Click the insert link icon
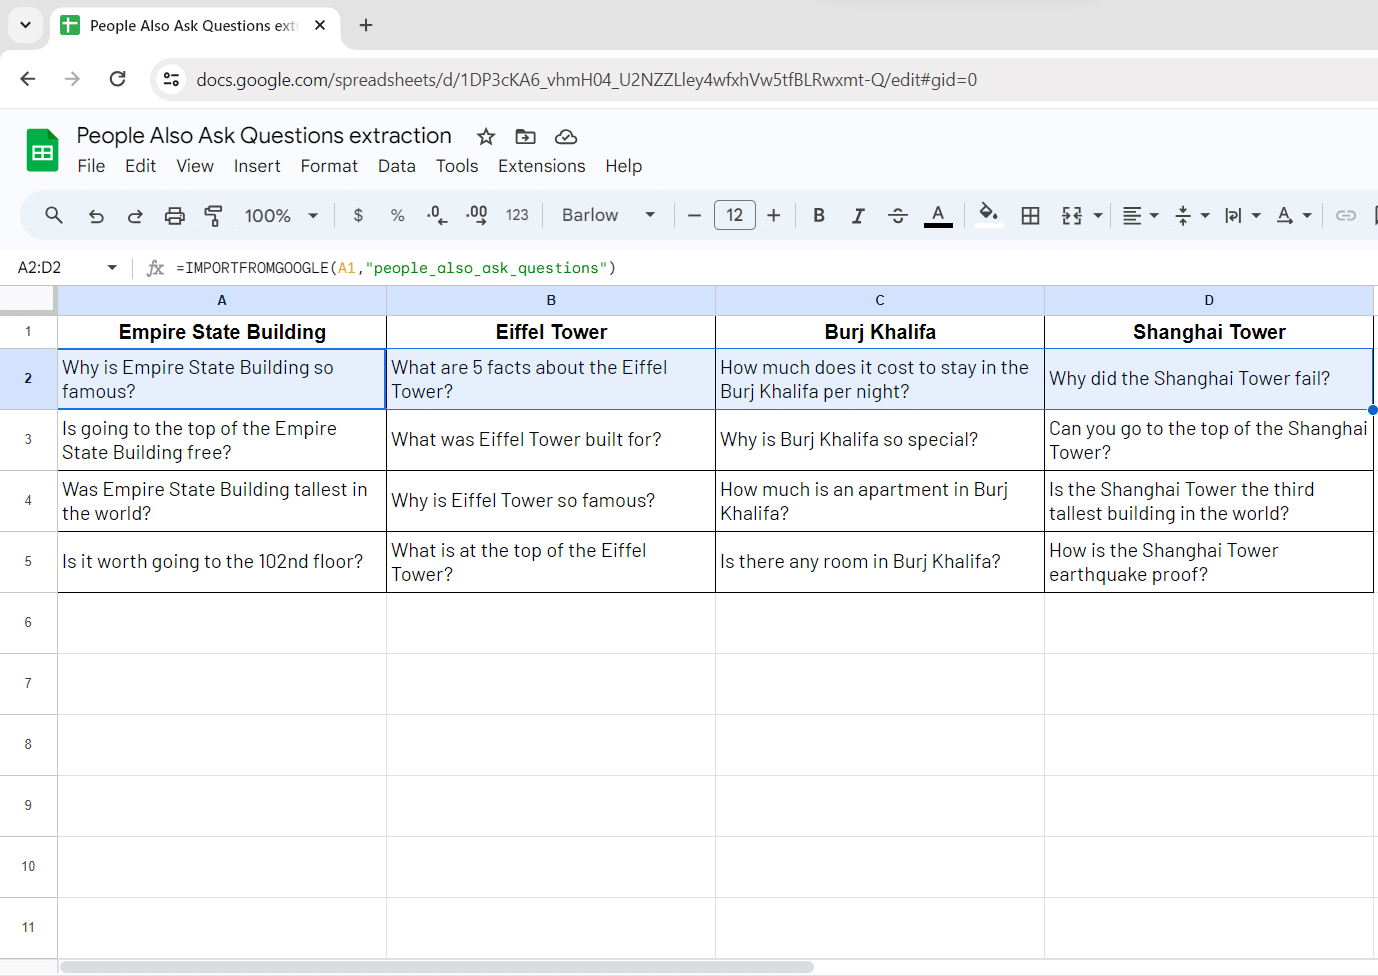The width and height of the screenshot is (1378, 976). tap(1346, 215)
